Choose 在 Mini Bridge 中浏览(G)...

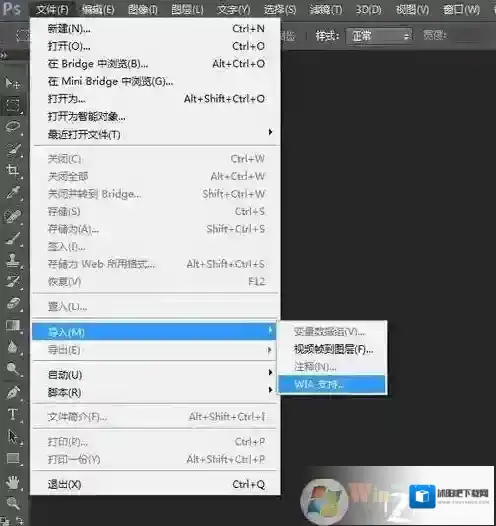coord(156,81)
